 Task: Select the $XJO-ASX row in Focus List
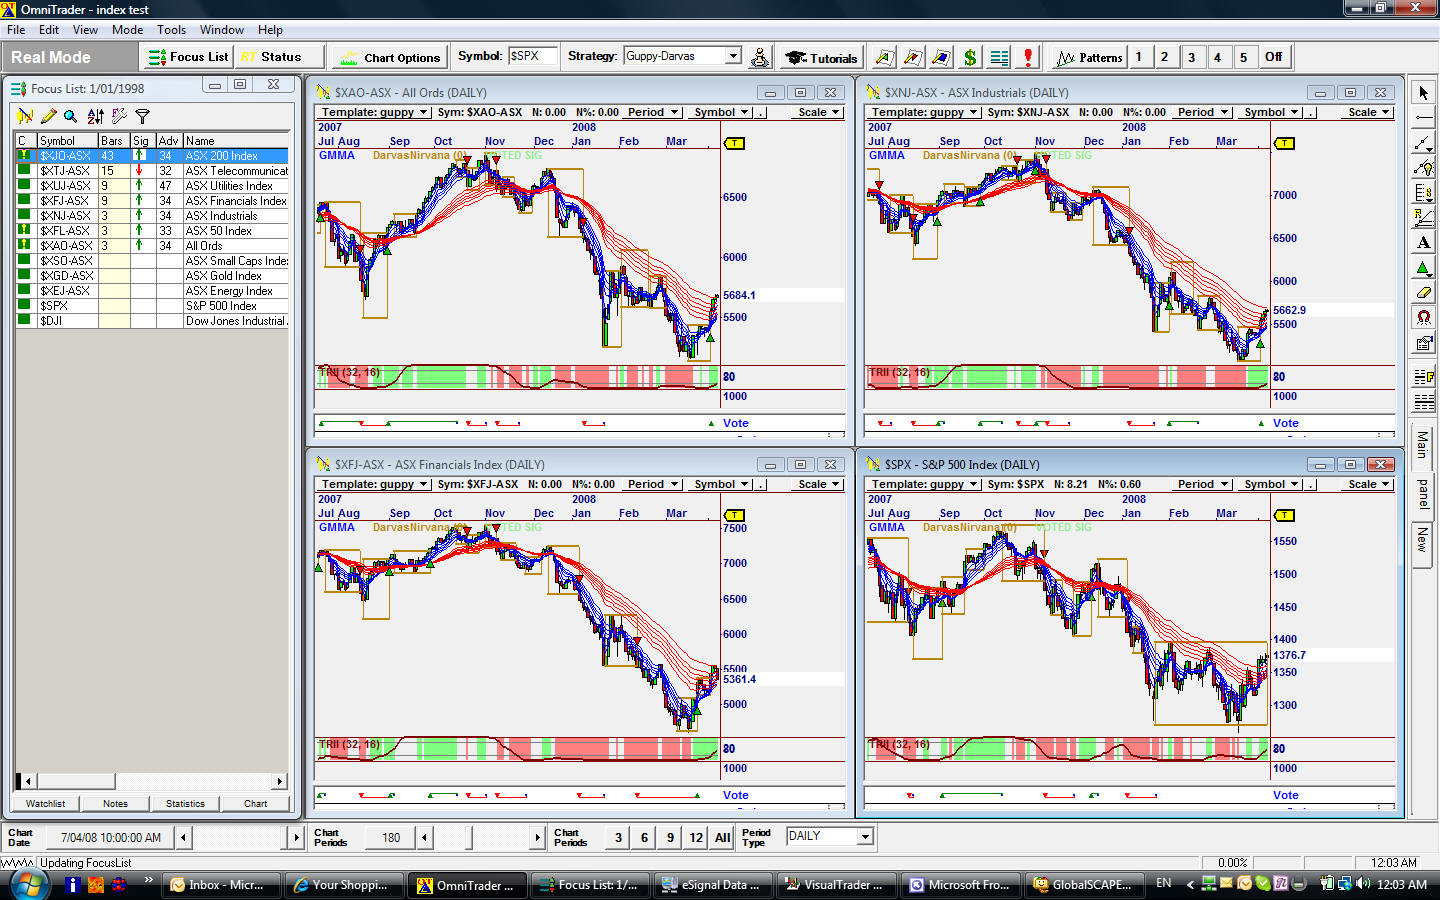[x=152, y=156]
